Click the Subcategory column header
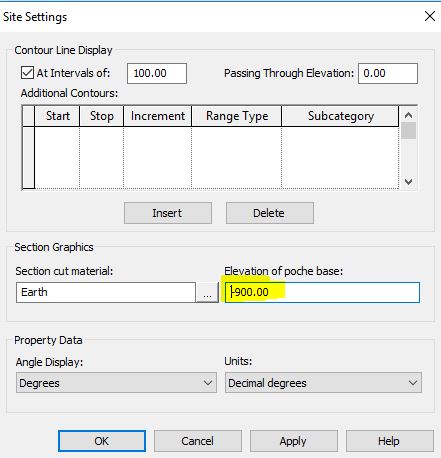Viewport: 441px width, 458px height. (340, 116)
